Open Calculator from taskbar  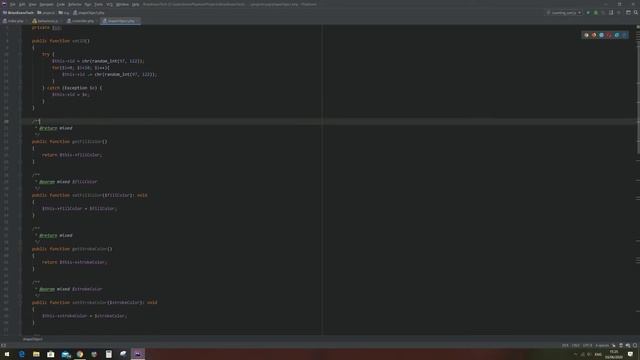pyautogui.click(x=109, y=354)
